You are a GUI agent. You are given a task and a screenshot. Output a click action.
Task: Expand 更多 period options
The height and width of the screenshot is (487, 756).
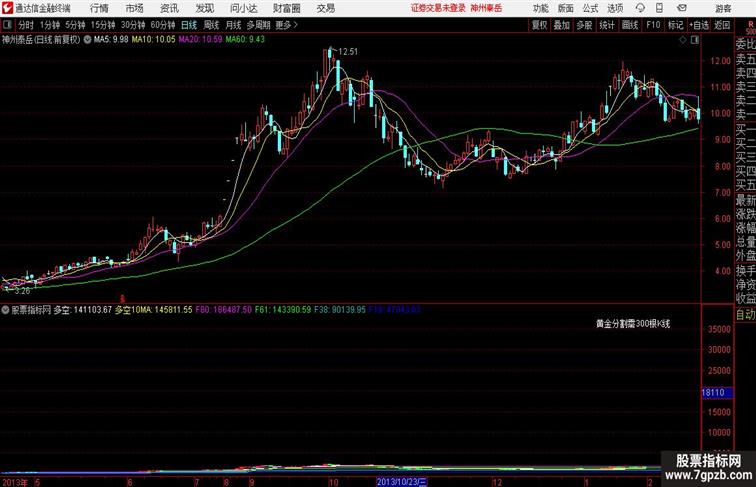[286, 25]
